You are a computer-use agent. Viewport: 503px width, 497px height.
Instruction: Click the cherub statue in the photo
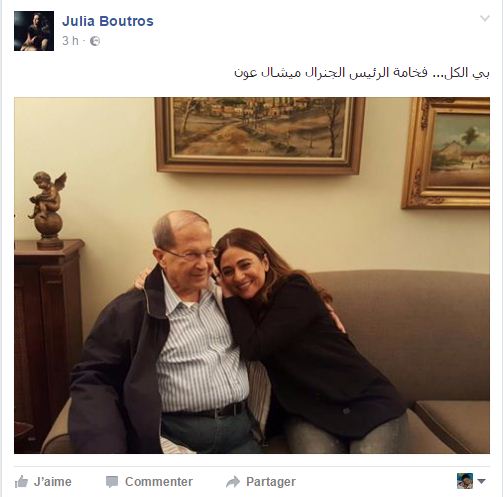click(x=48, y=210)
